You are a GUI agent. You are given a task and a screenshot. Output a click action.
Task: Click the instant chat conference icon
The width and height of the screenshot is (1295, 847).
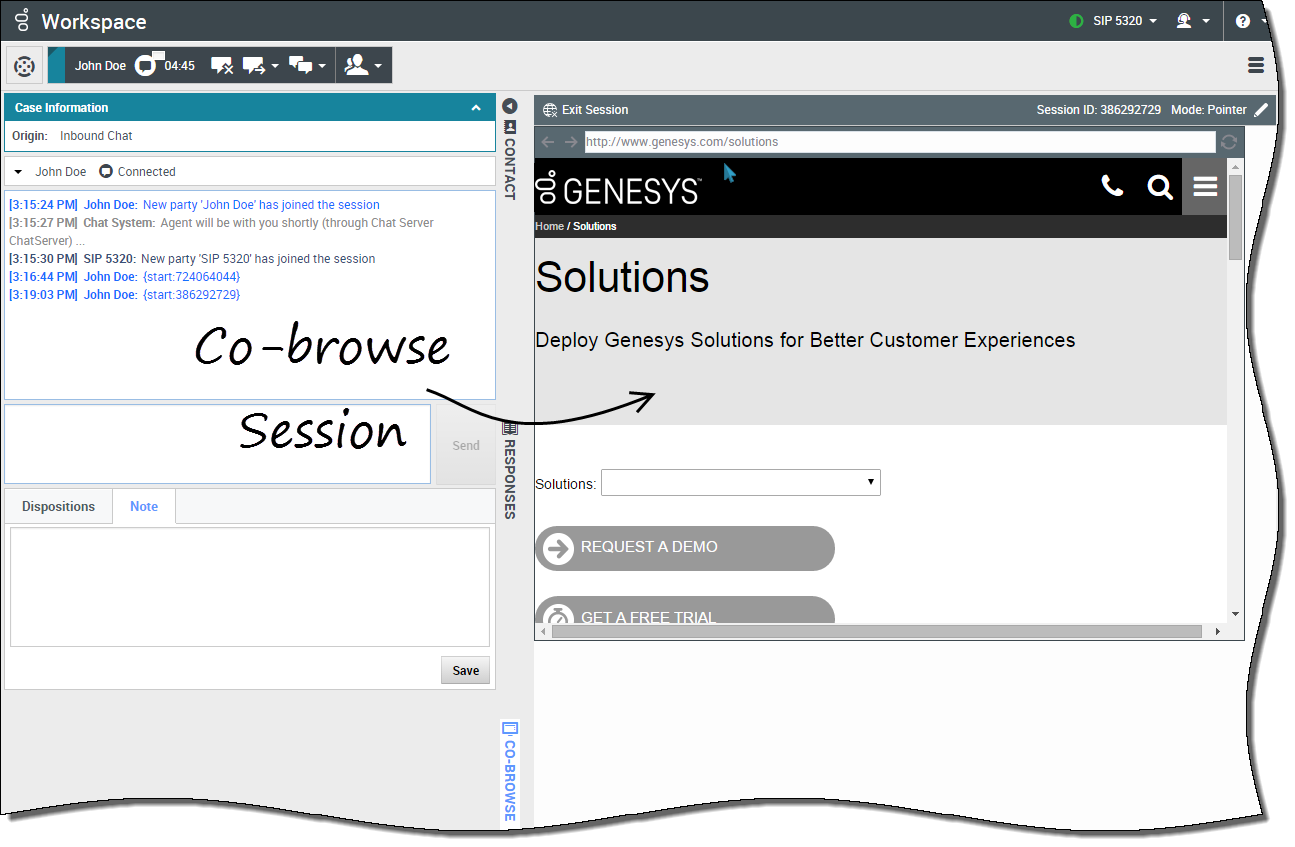coord(302,66)
